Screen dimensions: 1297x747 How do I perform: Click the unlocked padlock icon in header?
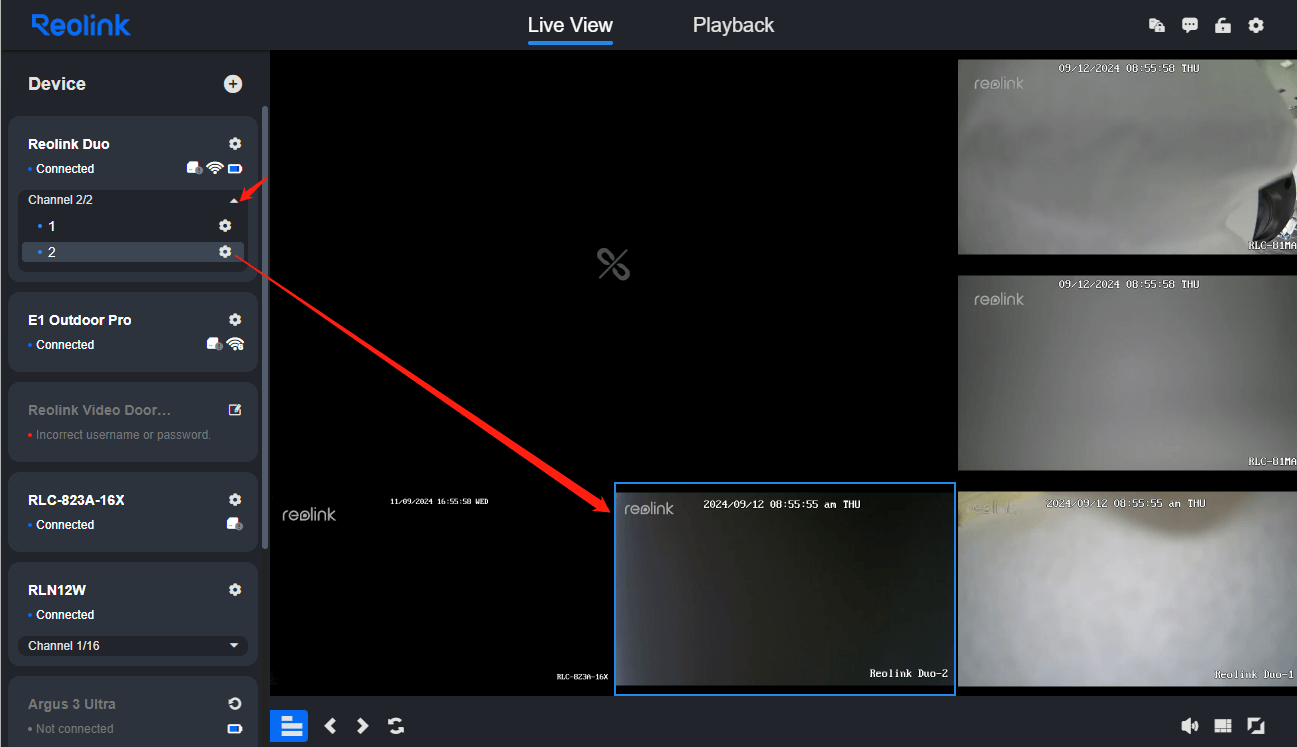tap(1223, 26)
